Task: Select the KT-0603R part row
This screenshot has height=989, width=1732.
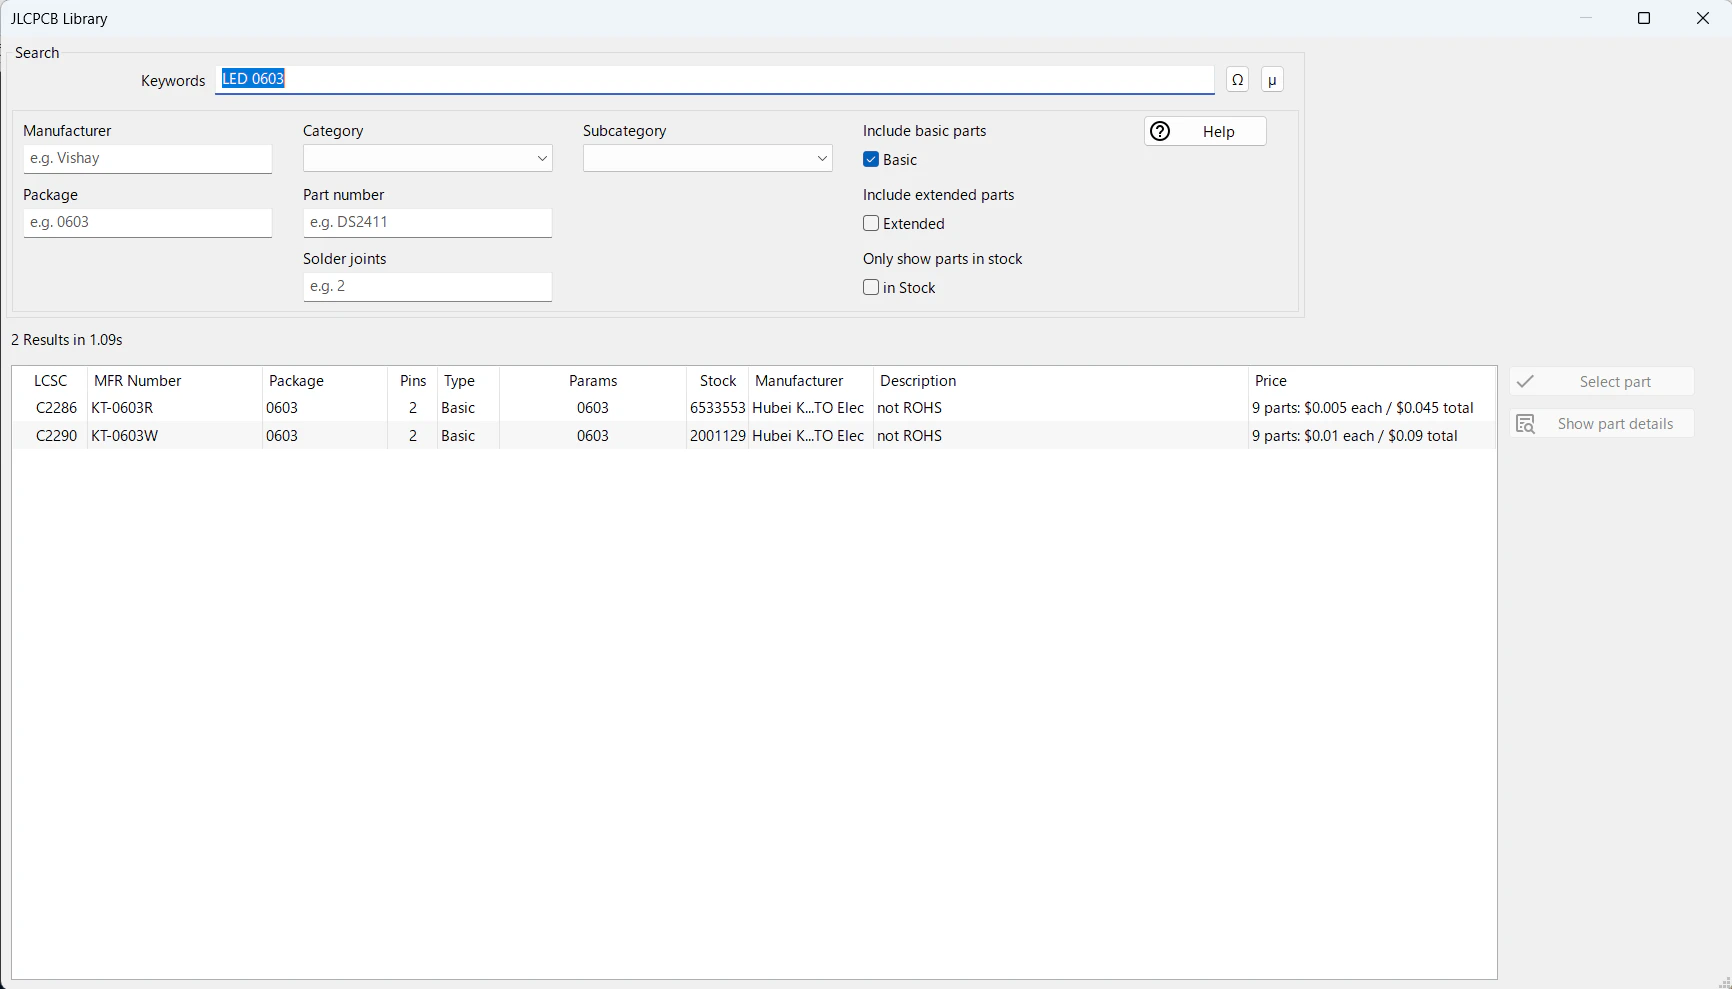Action: [754, 408]
